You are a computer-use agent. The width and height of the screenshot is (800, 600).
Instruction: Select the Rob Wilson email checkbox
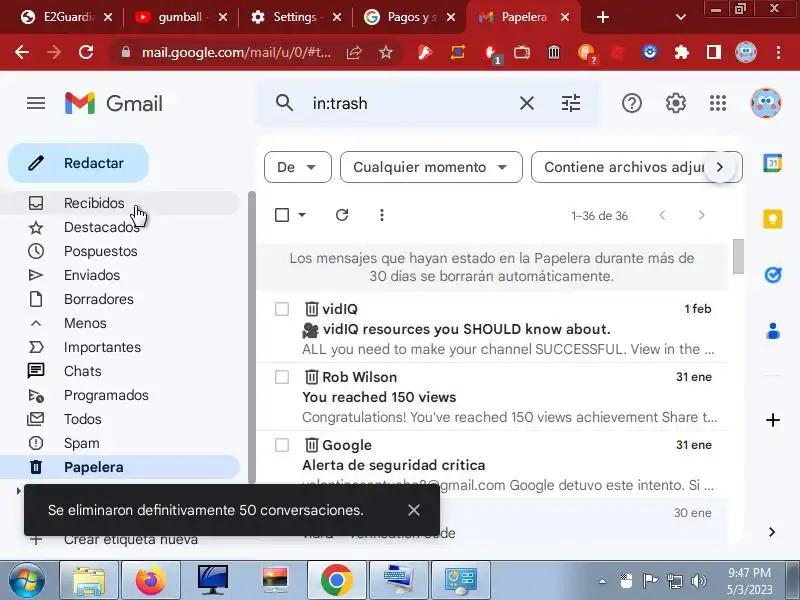point(282,377)
